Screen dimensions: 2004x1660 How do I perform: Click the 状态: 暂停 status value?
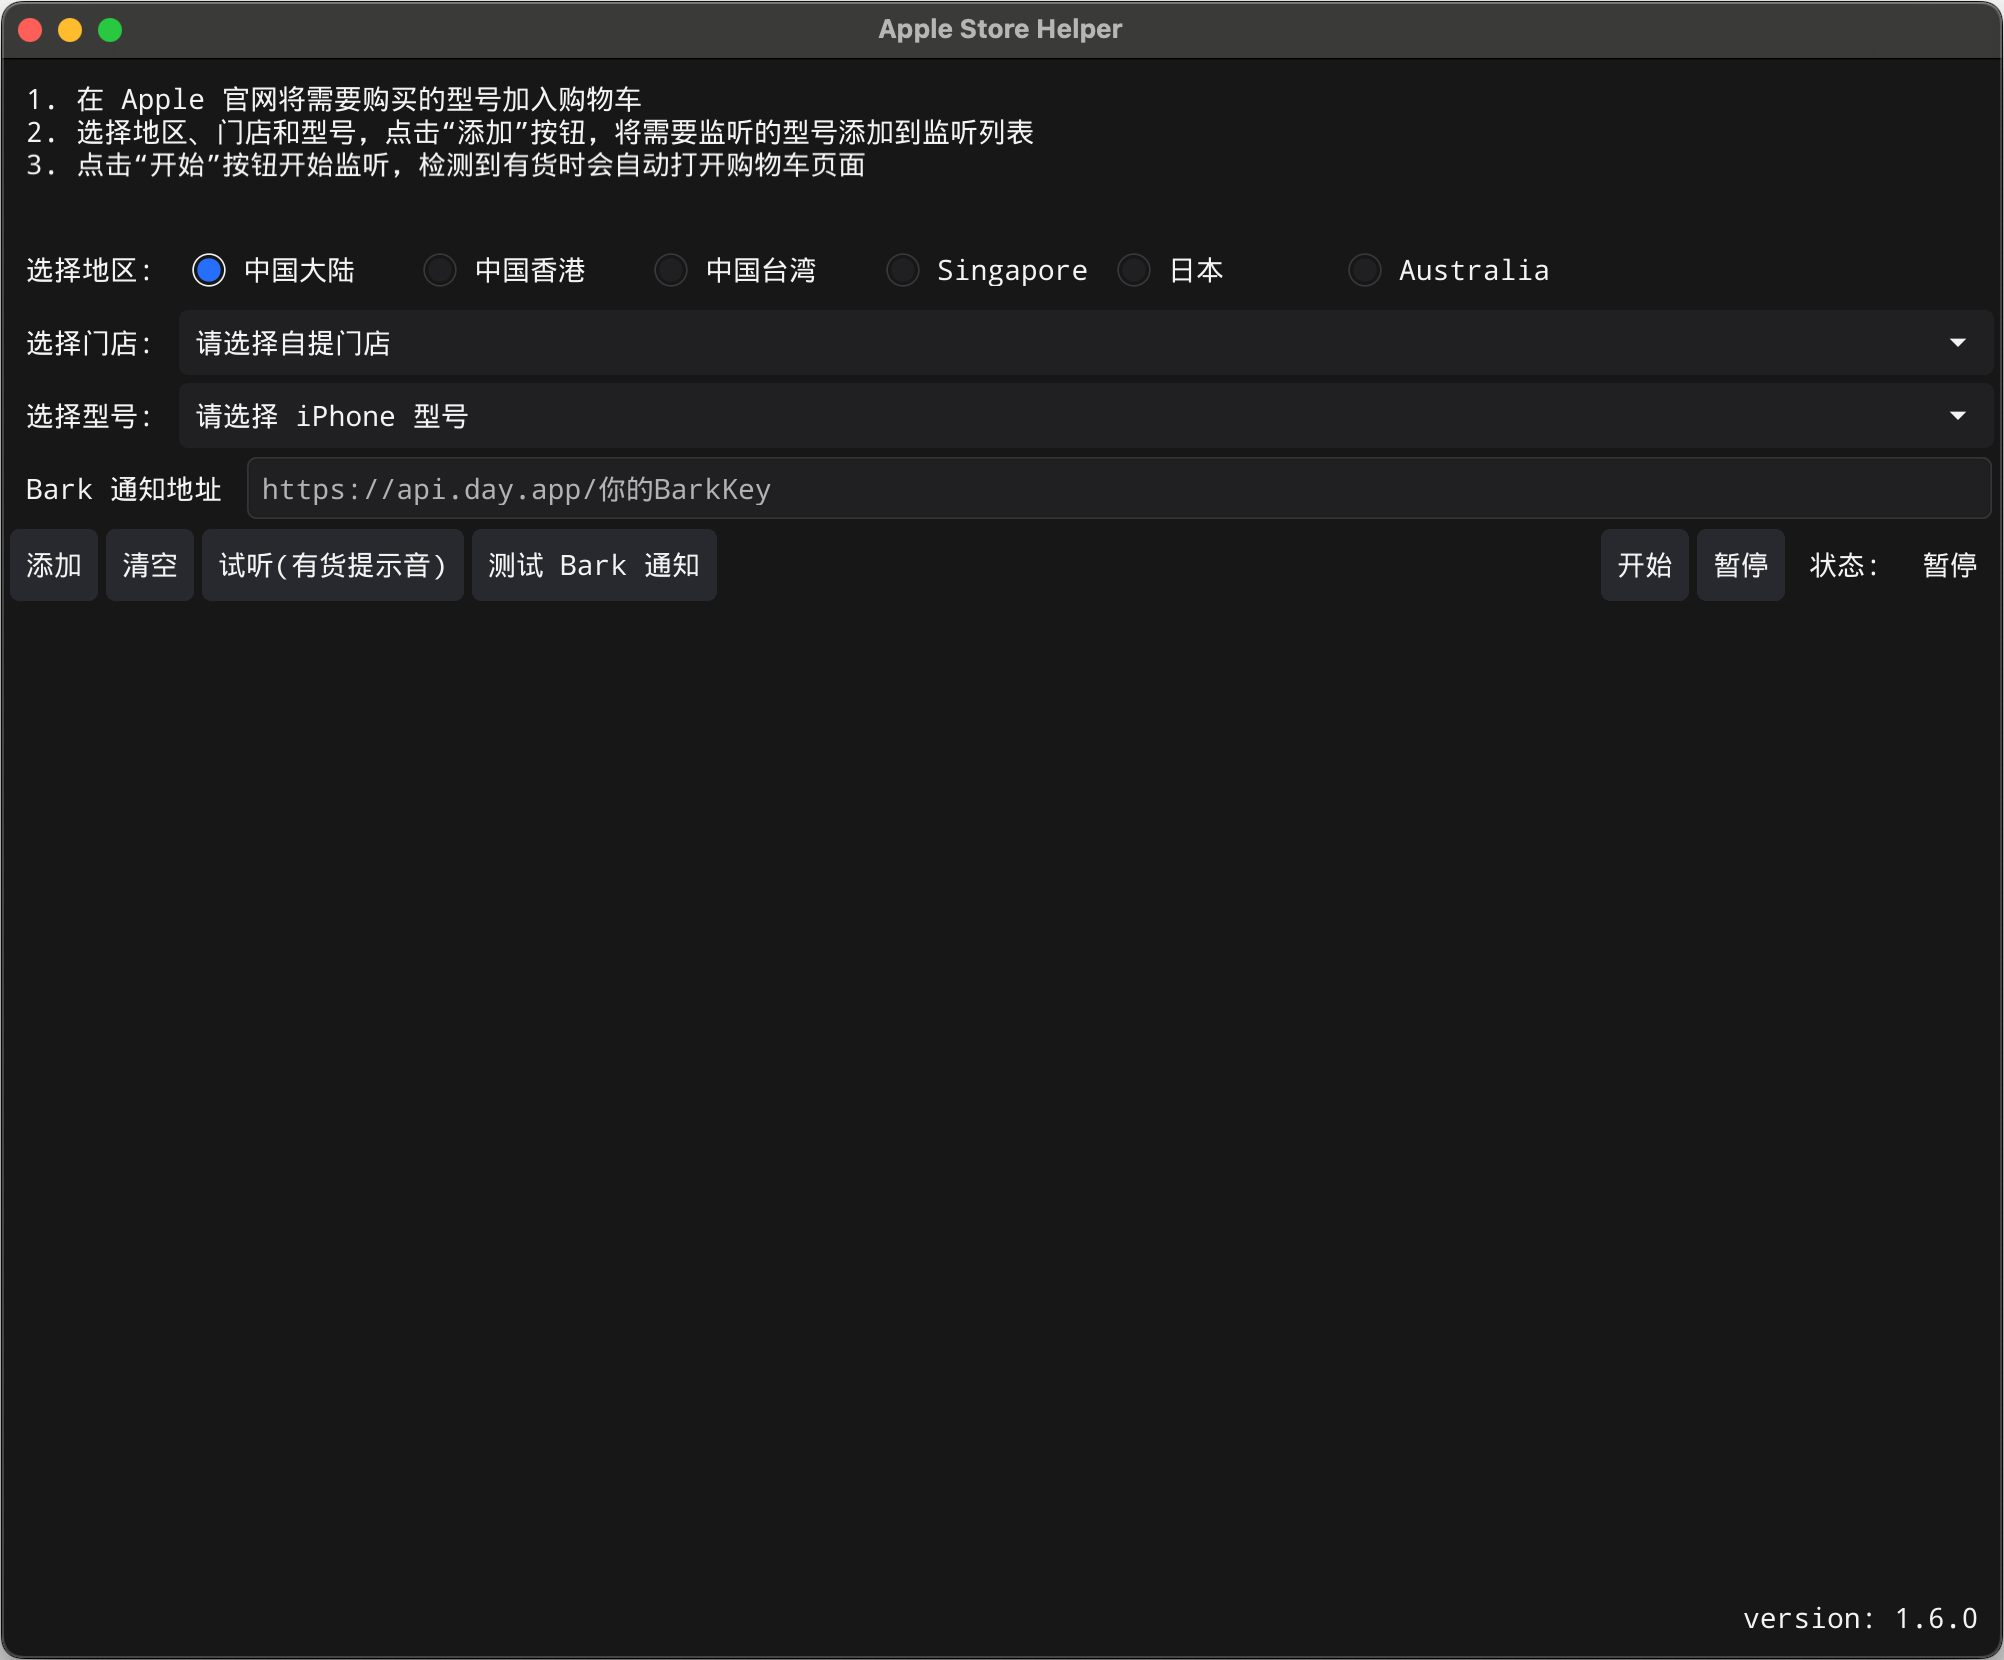(1950, 565)
